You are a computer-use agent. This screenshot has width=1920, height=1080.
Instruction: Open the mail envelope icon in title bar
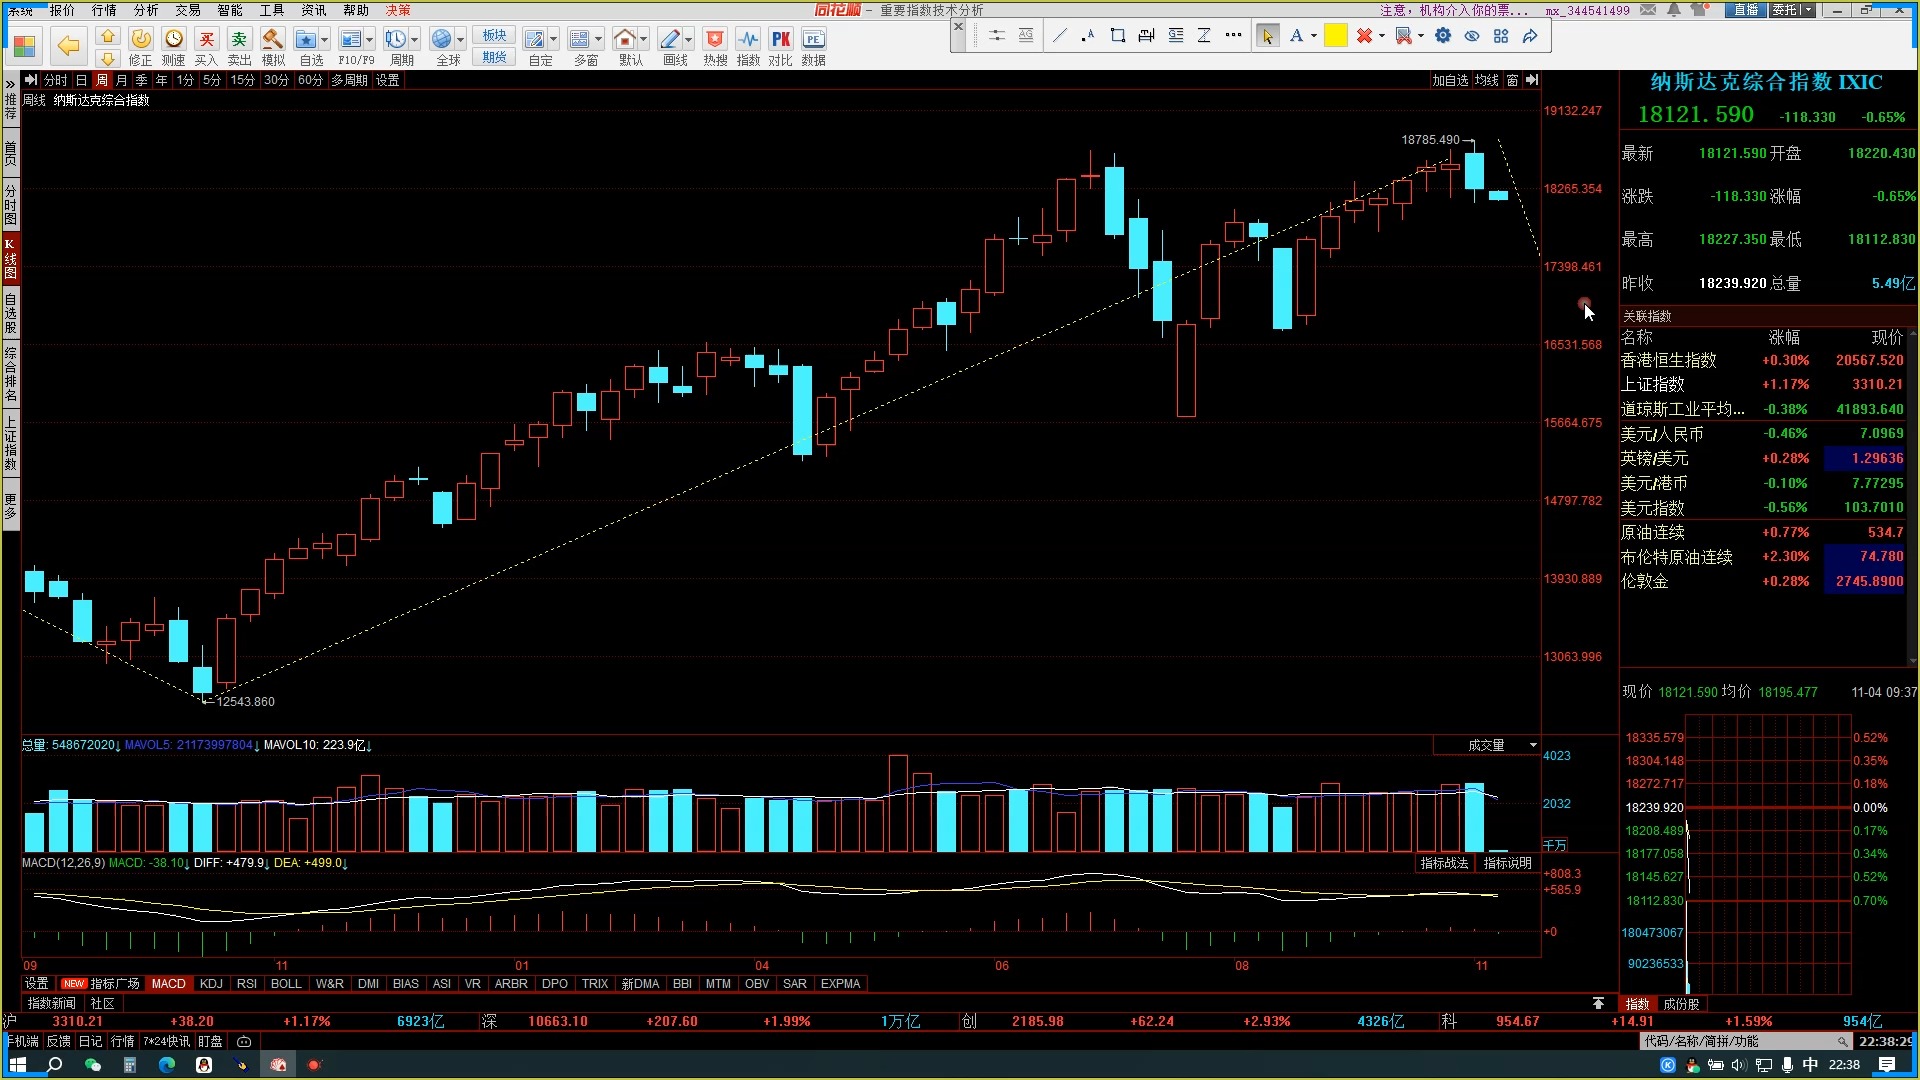click(x=1648, y=10)
